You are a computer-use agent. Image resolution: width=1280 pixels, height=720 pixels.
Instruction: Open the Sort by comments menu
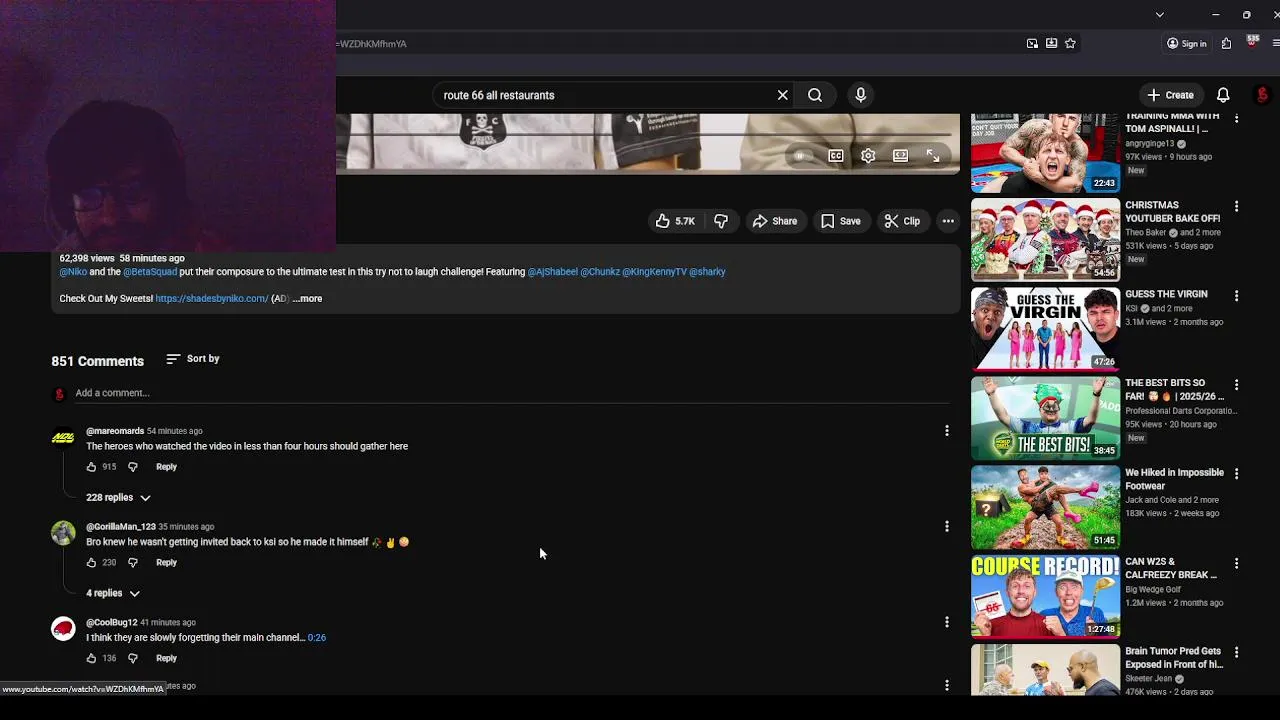[193, 359]
